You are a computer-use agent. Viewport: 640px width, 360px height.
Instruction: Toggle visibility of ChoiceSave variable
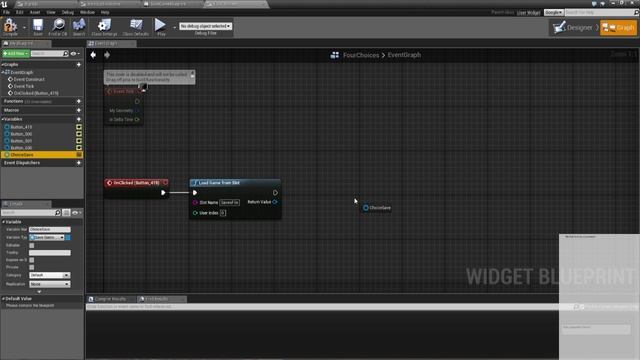pos(79,155)
